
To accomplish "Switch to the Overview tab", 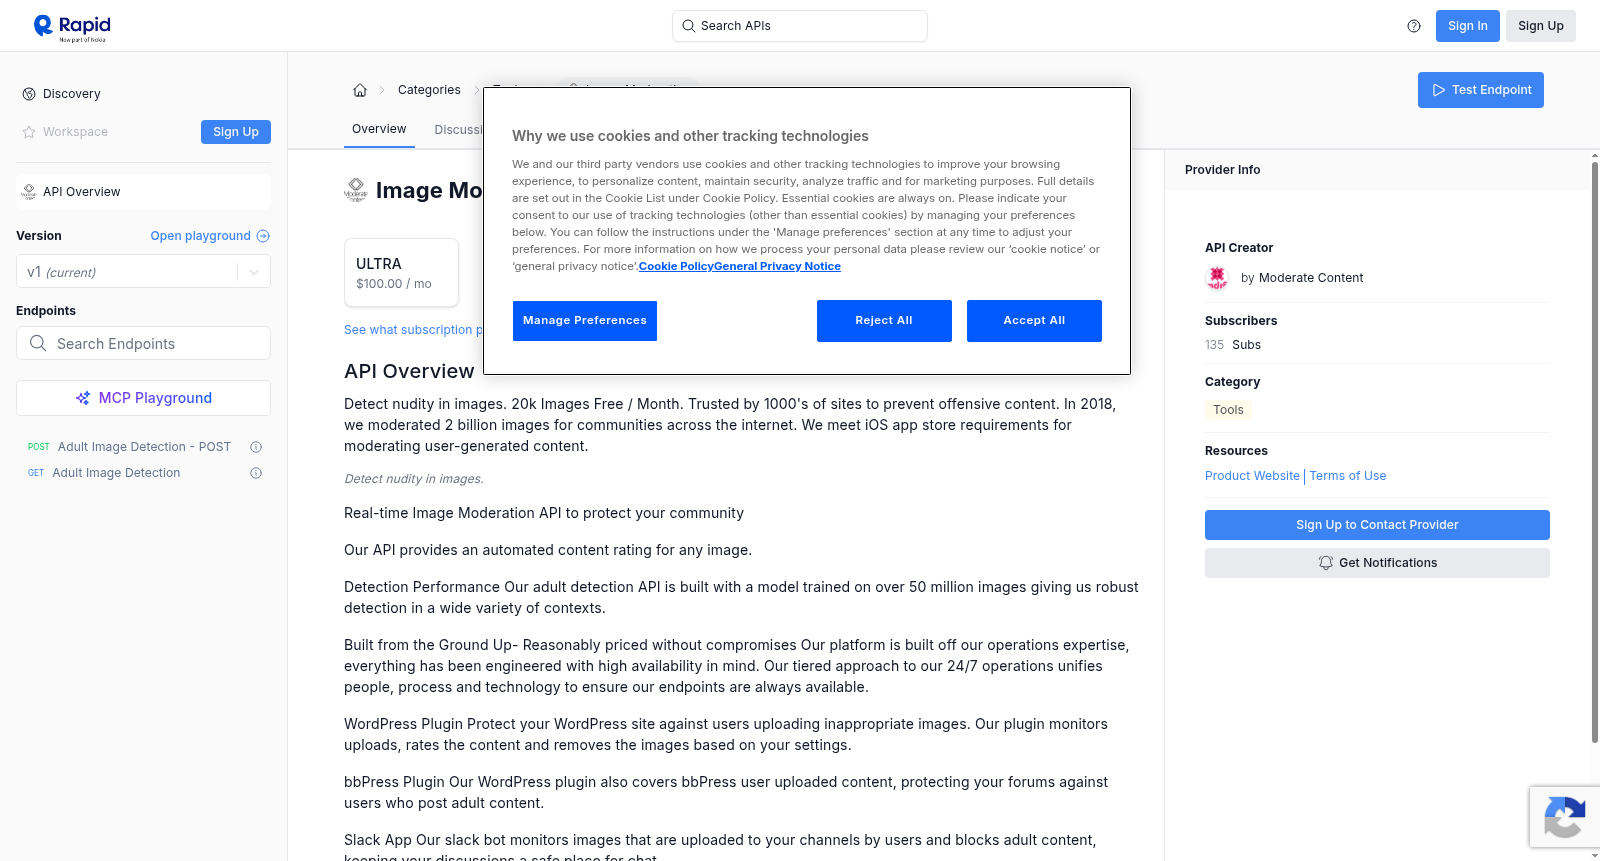I will (x=379, y=129).
